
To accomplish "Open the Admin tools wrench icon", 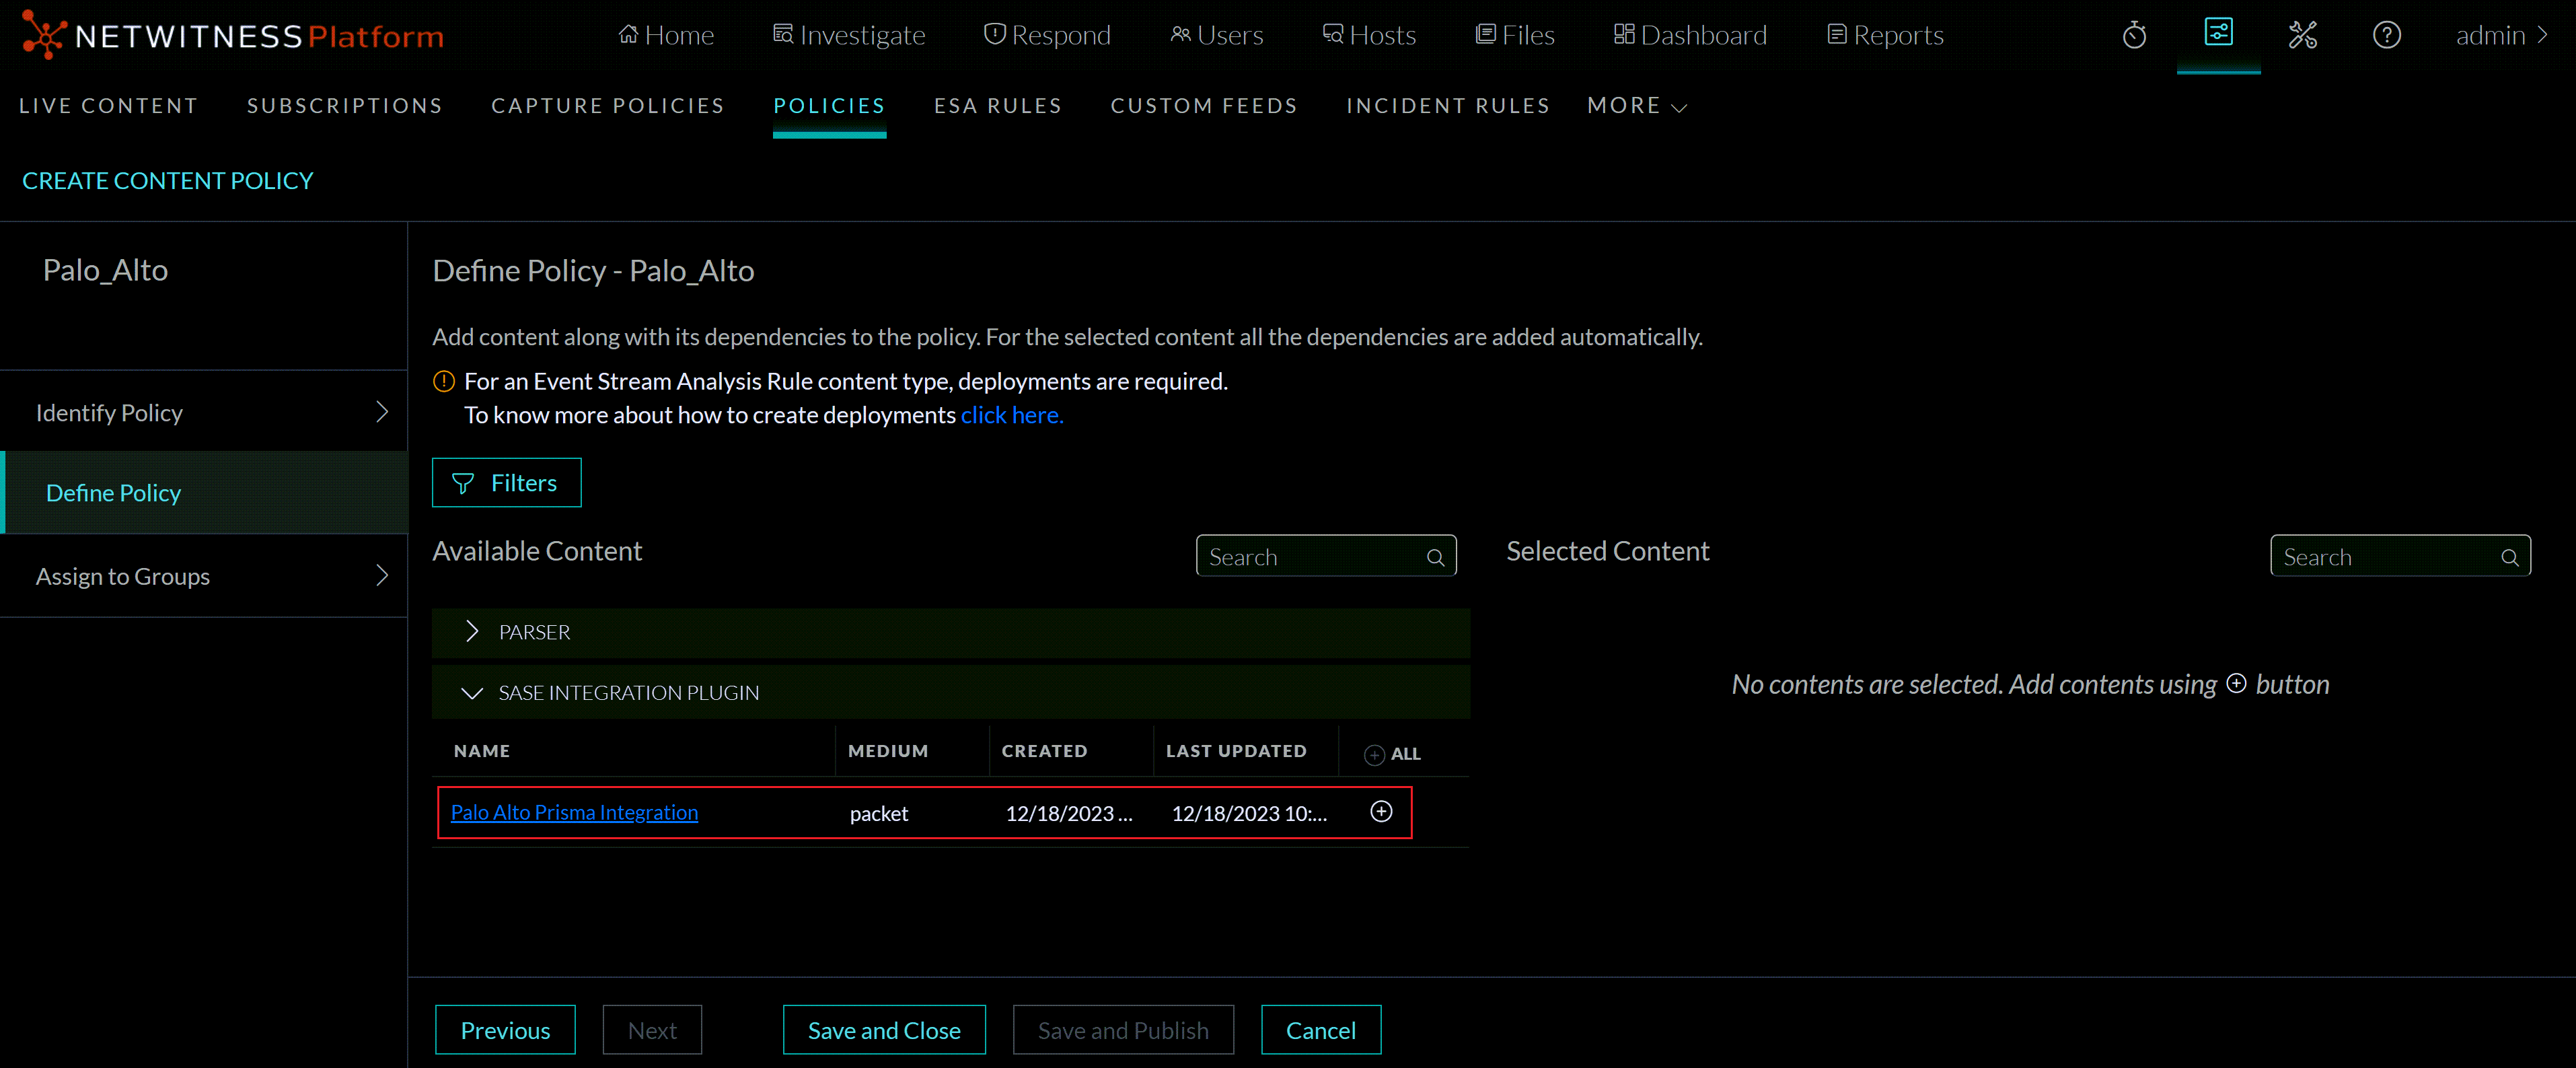I will coord(2302,36).
